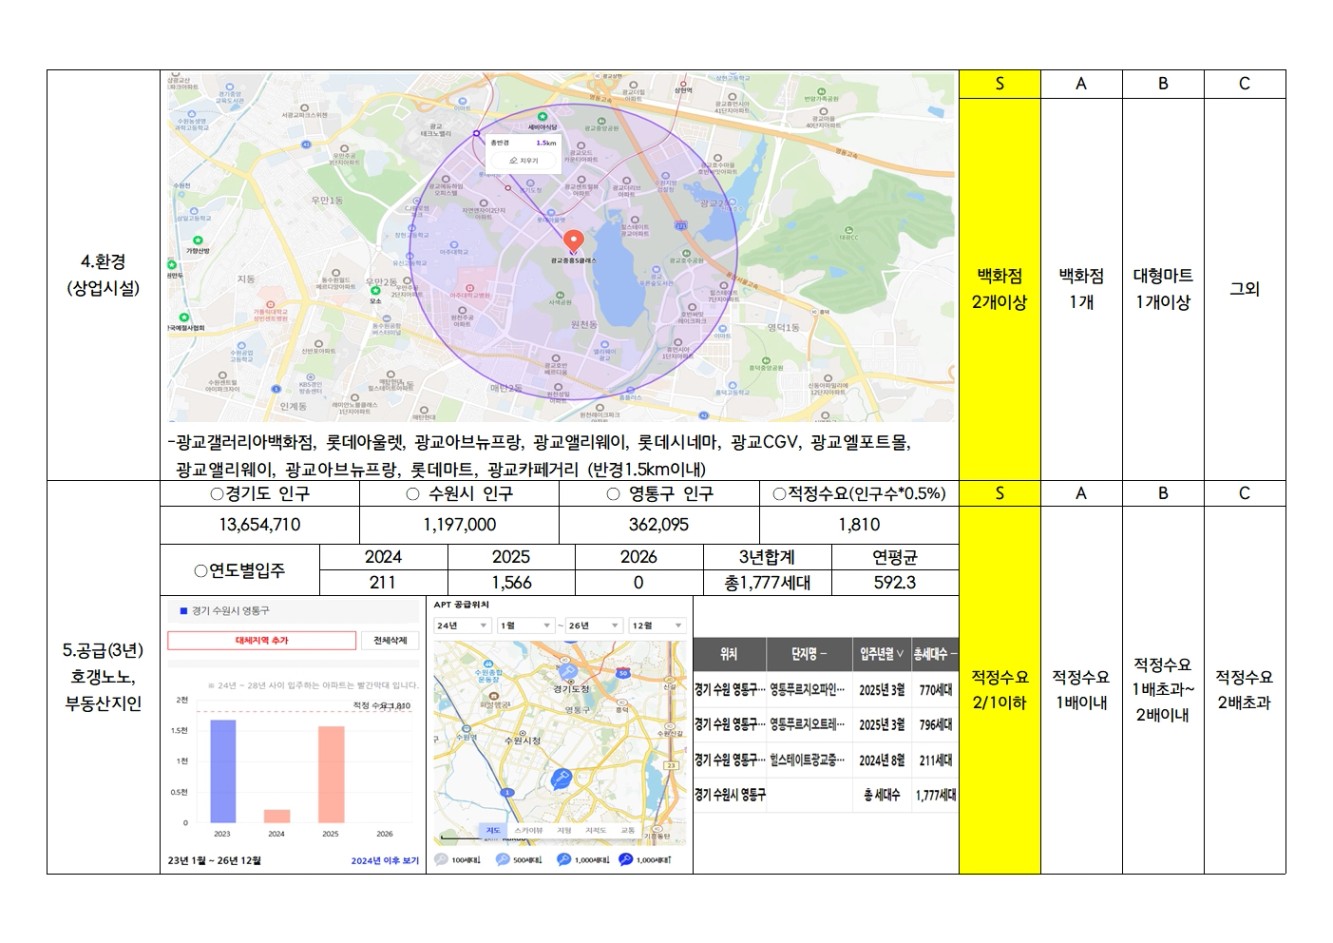Click the 1,566 value under 2025
Viewport: 1333px width, 943px height.
pos(511,583)
